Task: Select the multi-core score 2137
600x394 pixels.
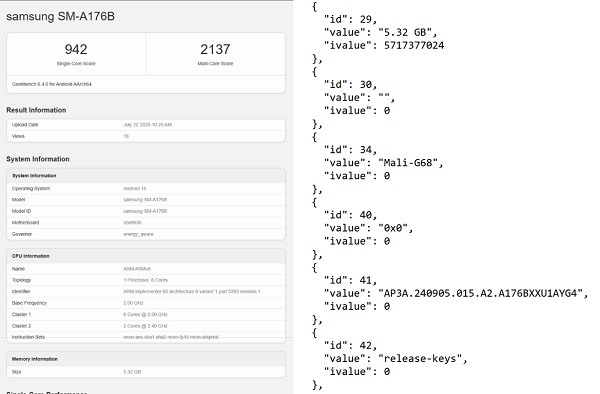Action: 215,49
